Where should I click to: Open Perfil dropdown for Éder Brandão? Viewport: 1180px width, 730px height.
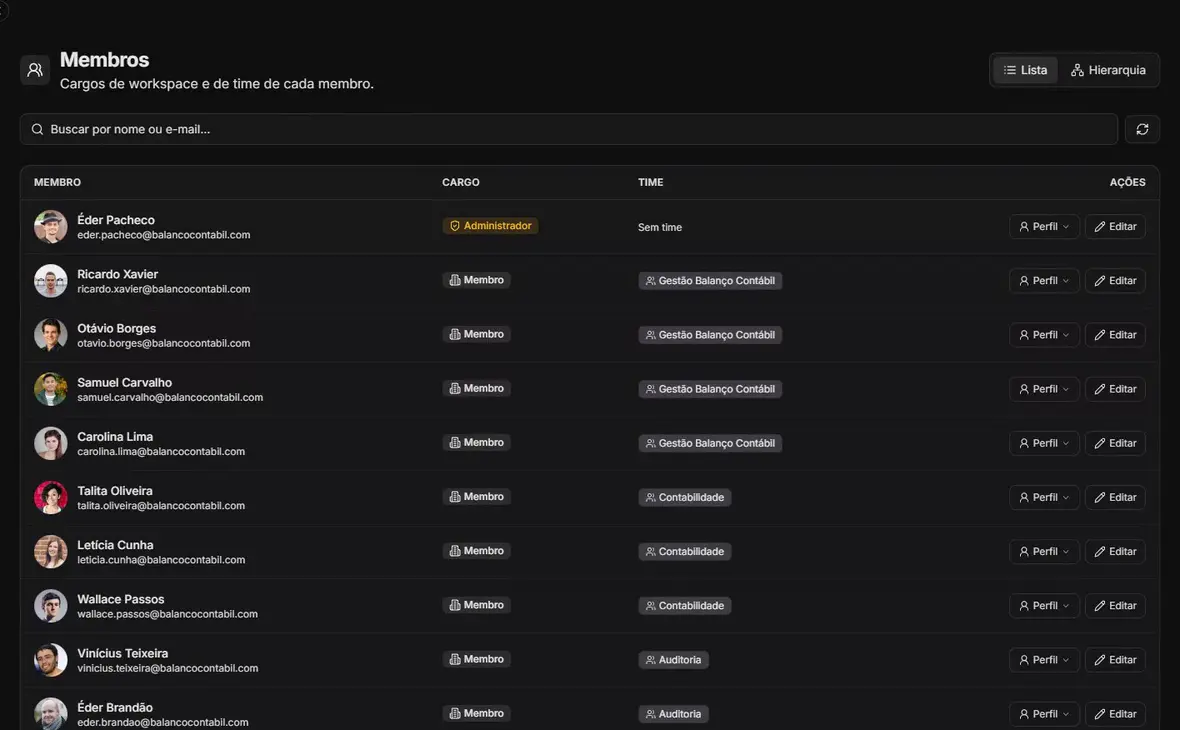click(x=1044, y=714)
